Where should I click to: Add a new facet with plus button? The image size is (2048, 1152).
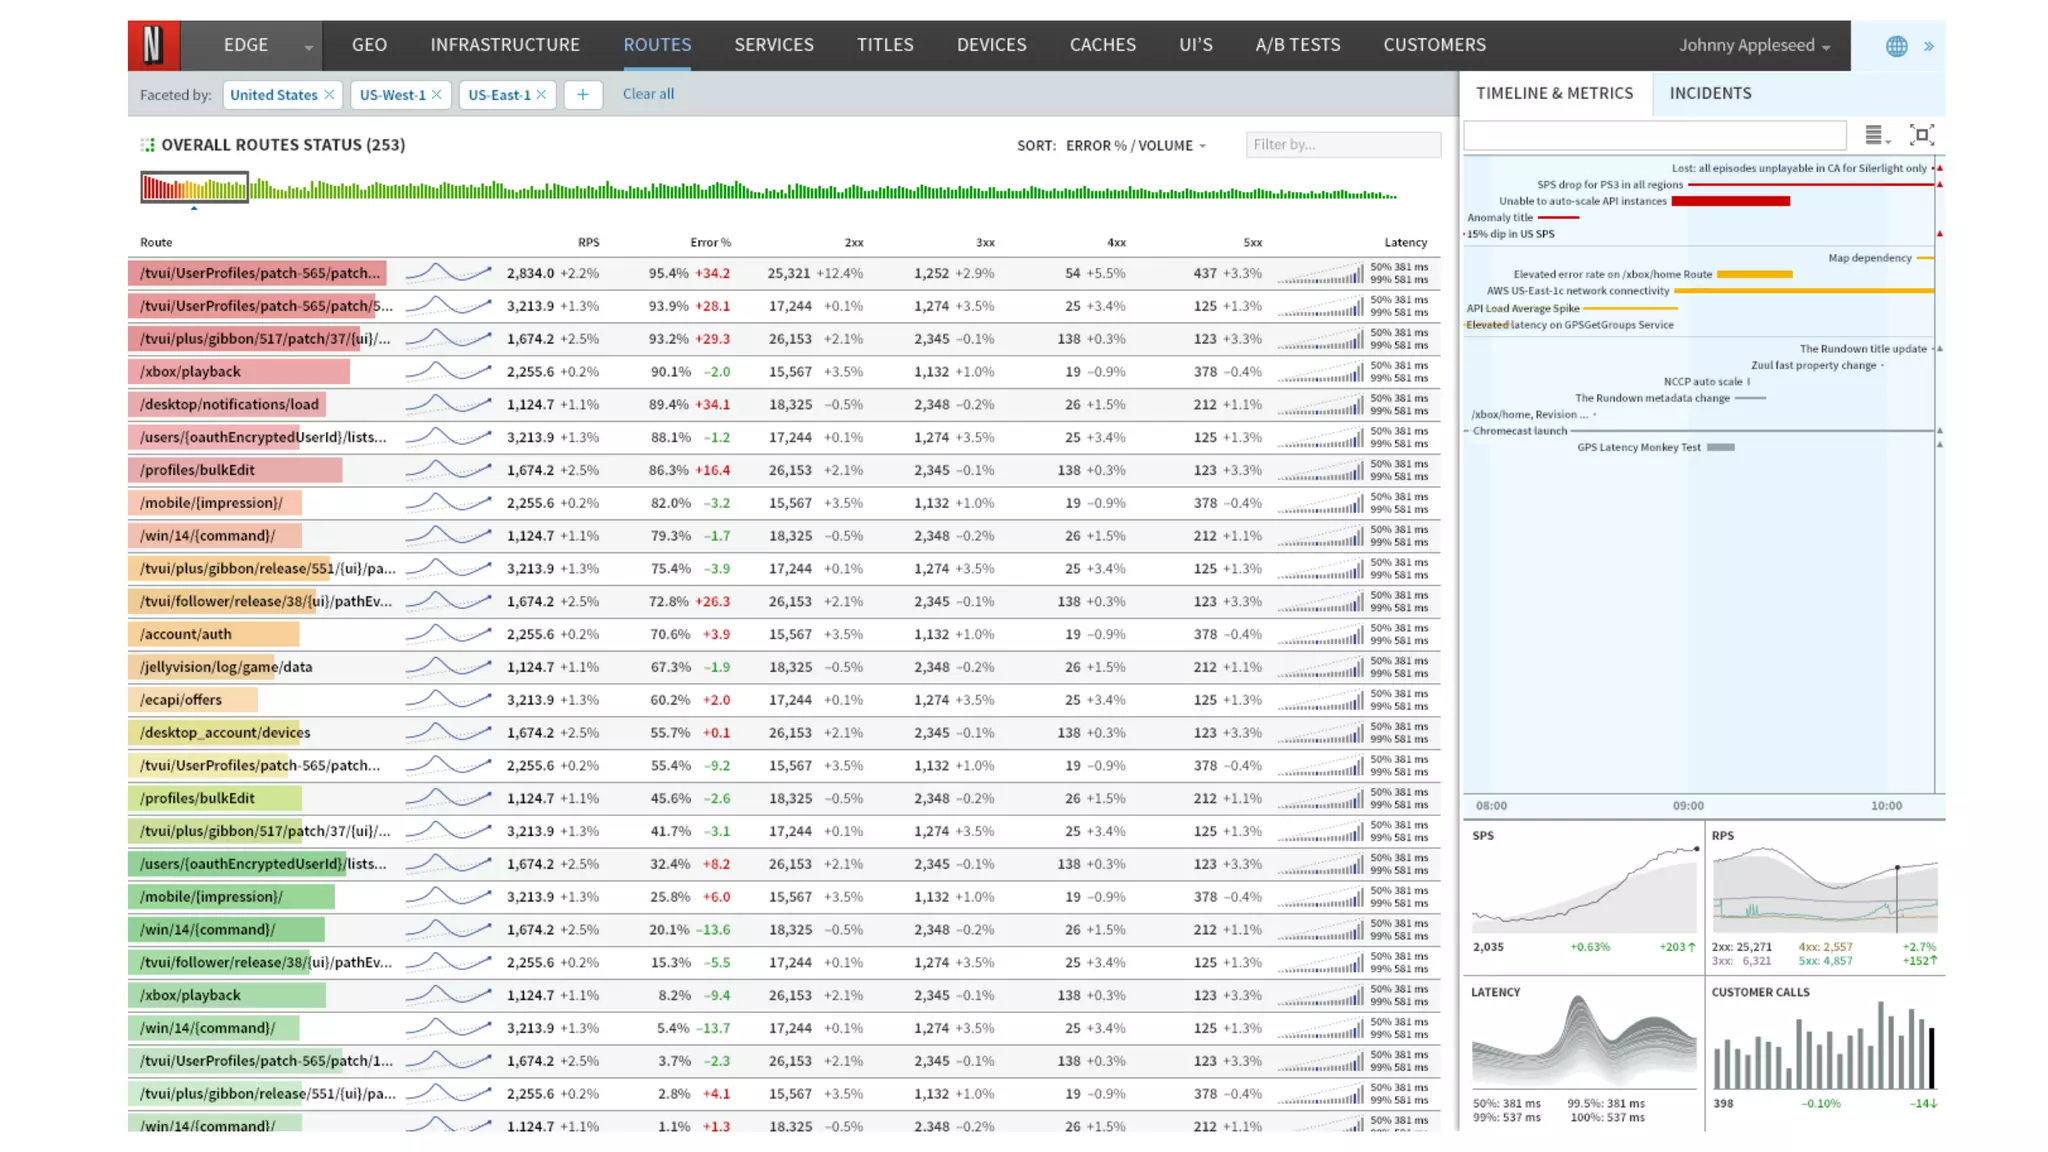coord(582,94)
